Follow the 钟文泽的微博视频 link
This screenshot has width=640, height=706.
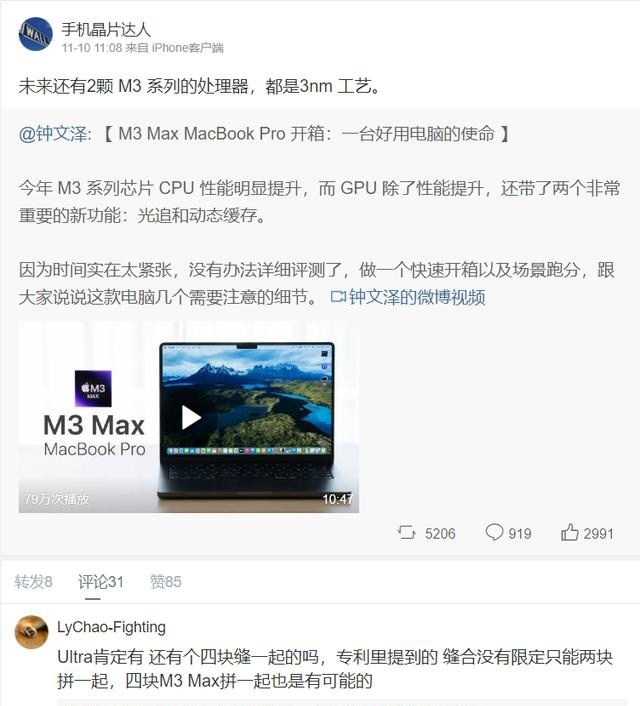(x=417, y=297)
